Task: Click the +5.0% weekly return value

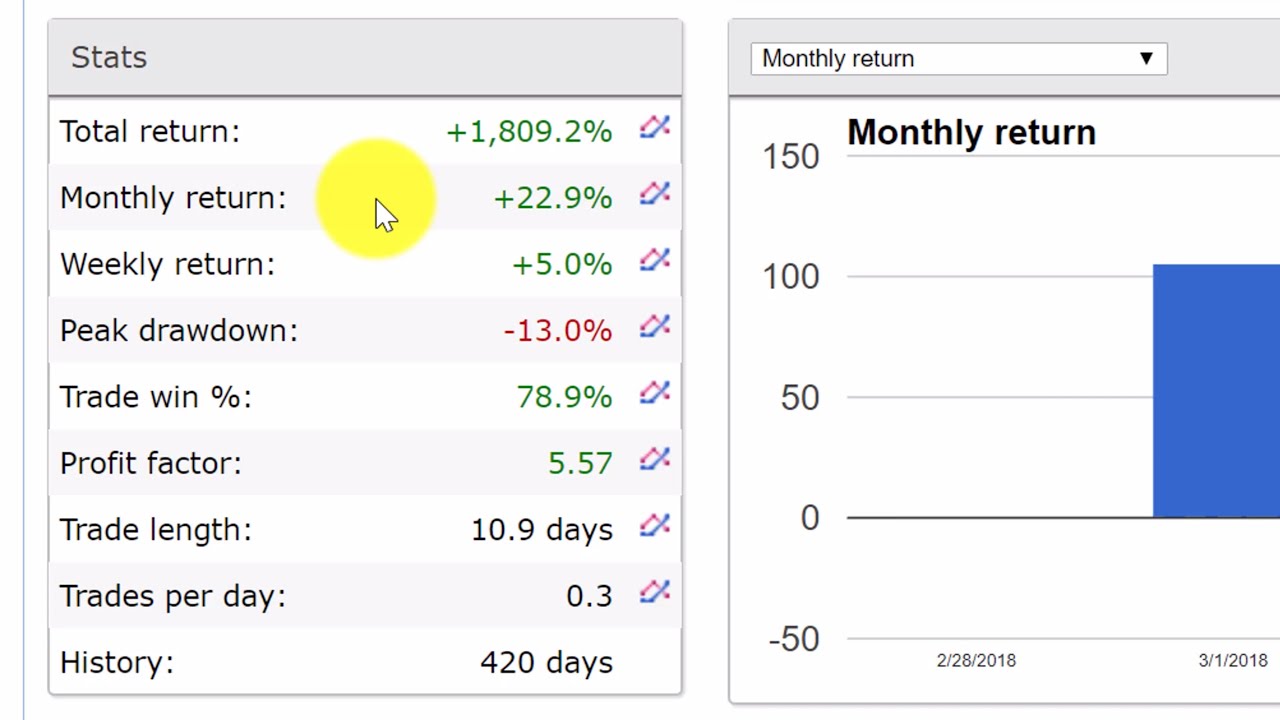Action: pos(562,264)
